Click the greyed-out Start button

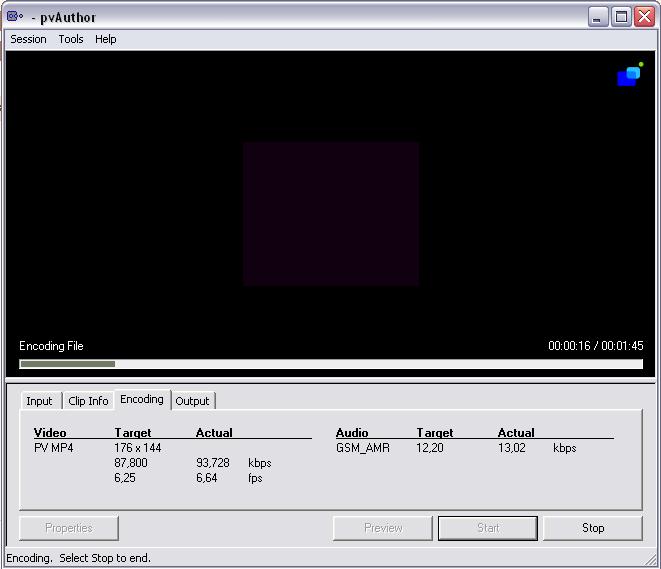pyautogui.click(x=488, y=528)
